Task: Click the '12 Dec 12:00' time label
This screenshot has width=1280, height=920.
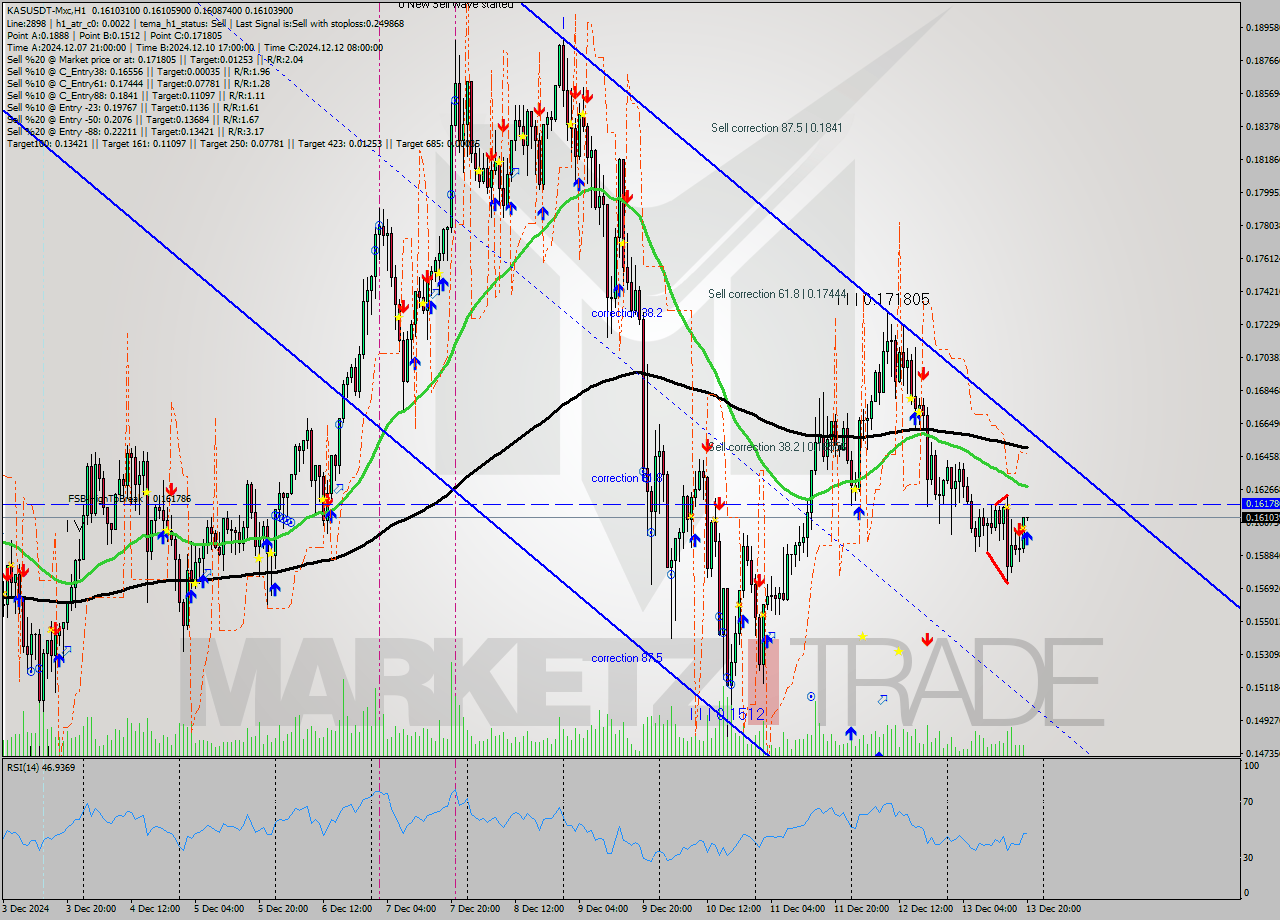Action: tap(925, 908)
